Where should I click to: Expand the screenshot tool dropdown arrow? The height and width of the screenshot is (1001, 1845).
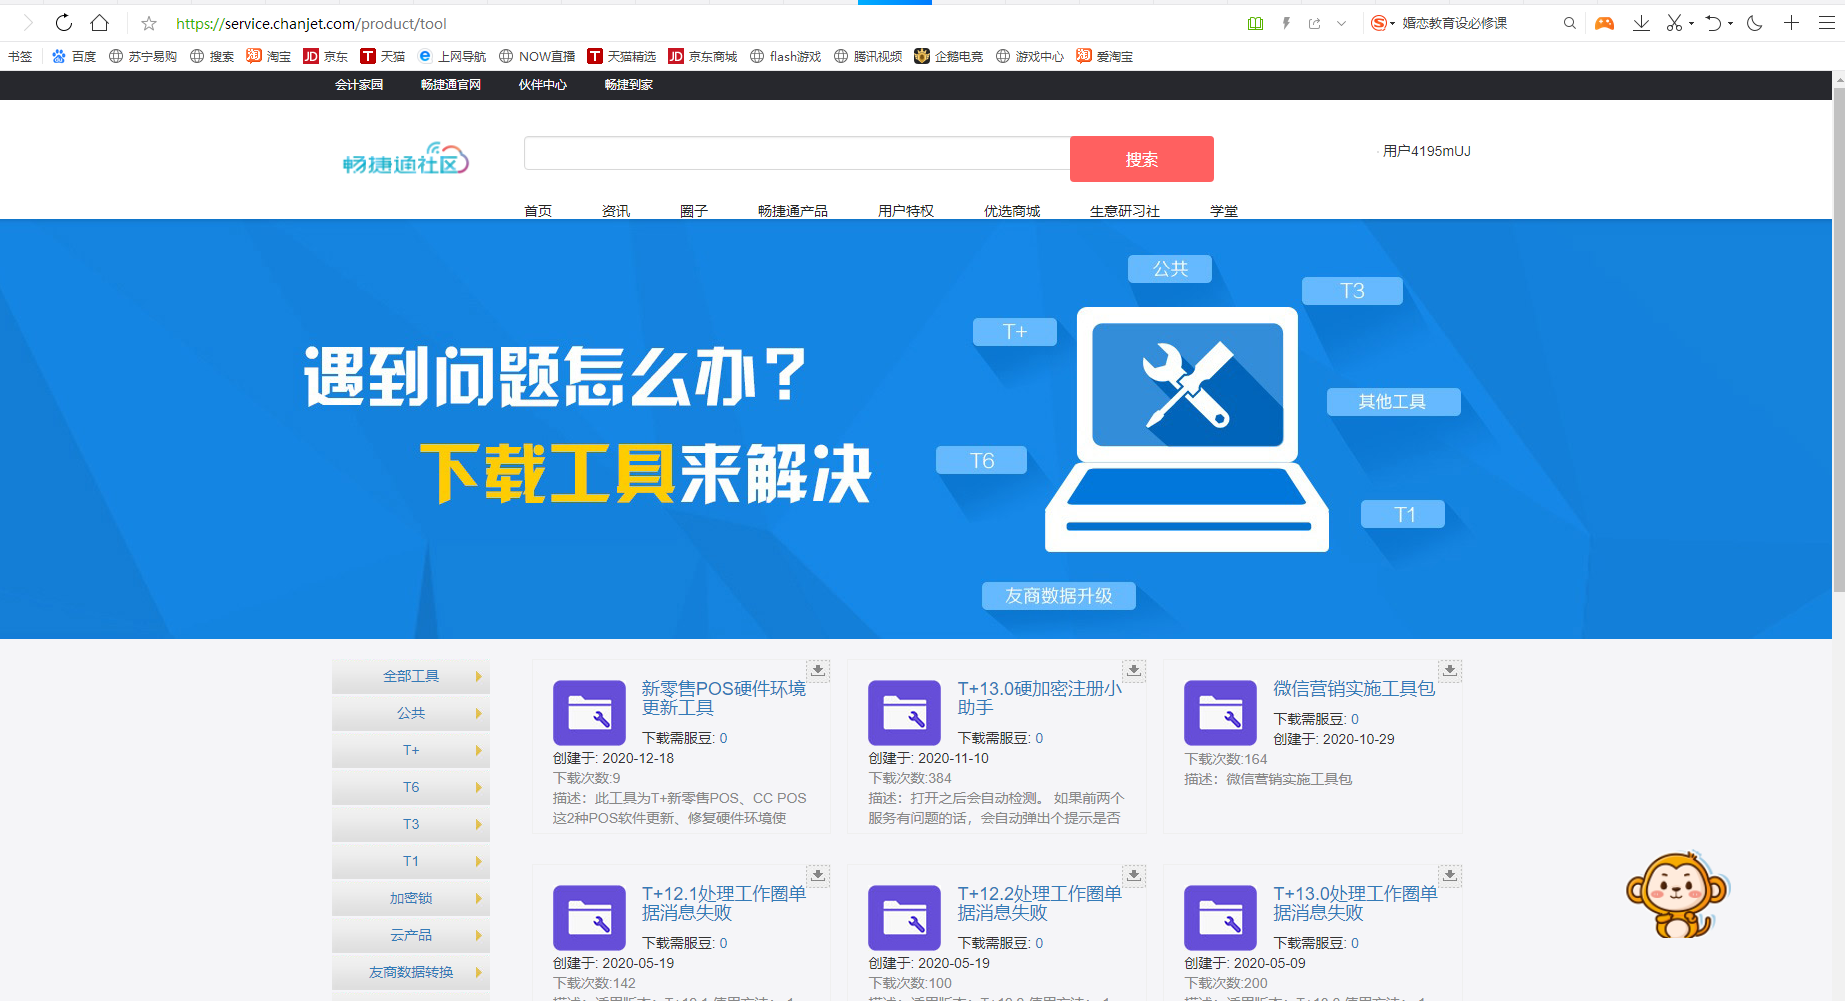(1691, 23)
